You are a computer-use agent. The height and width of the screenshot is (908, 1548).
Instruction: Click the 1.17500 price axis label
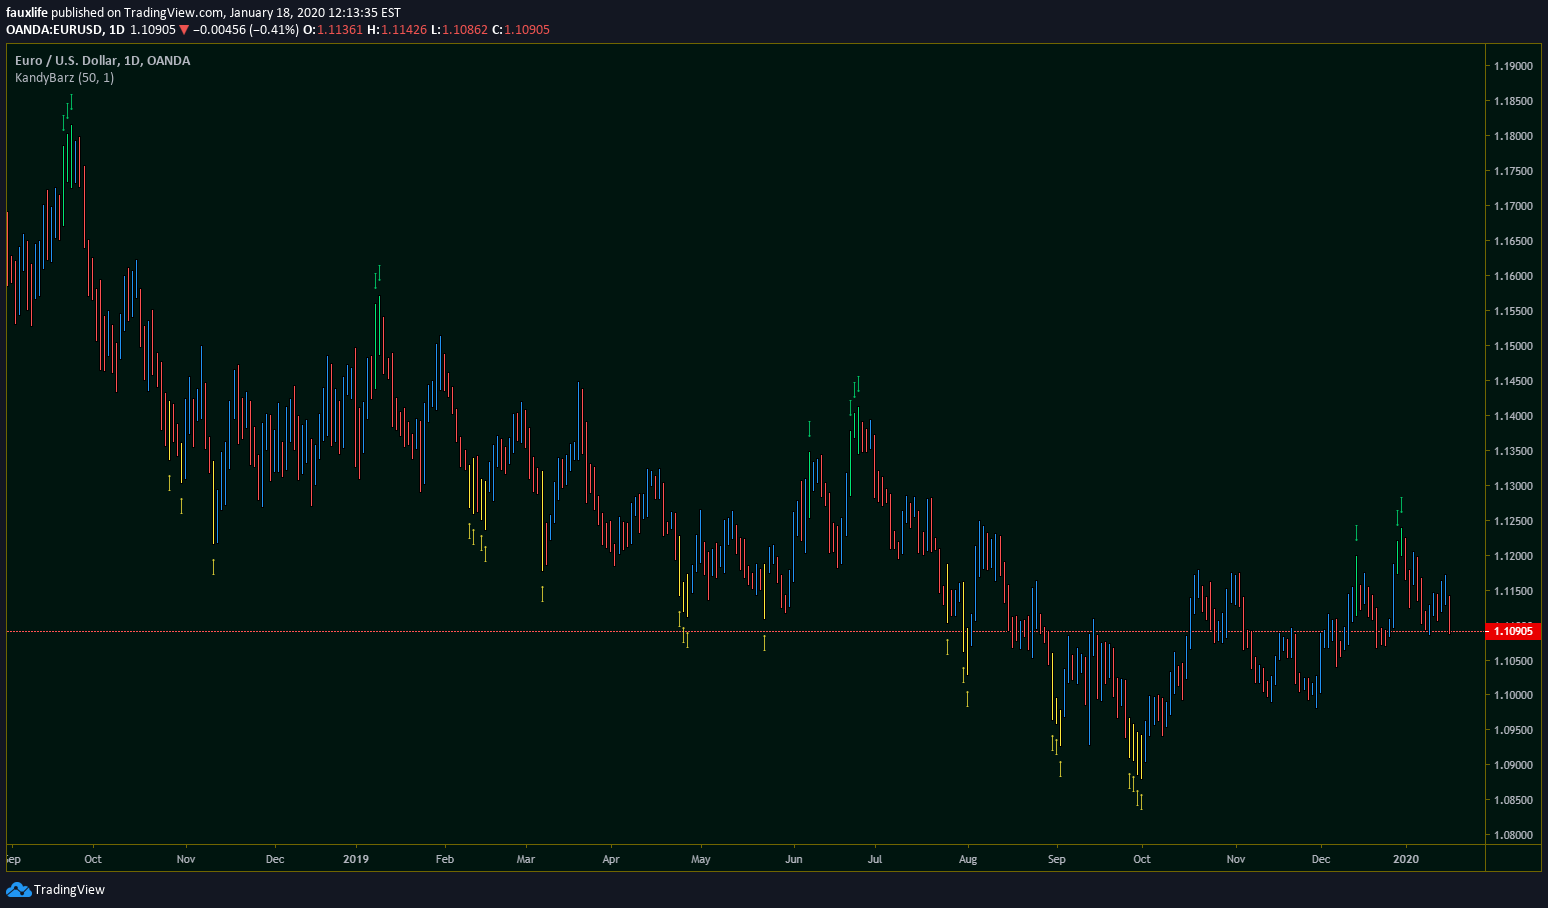[x=1513, y=171]
